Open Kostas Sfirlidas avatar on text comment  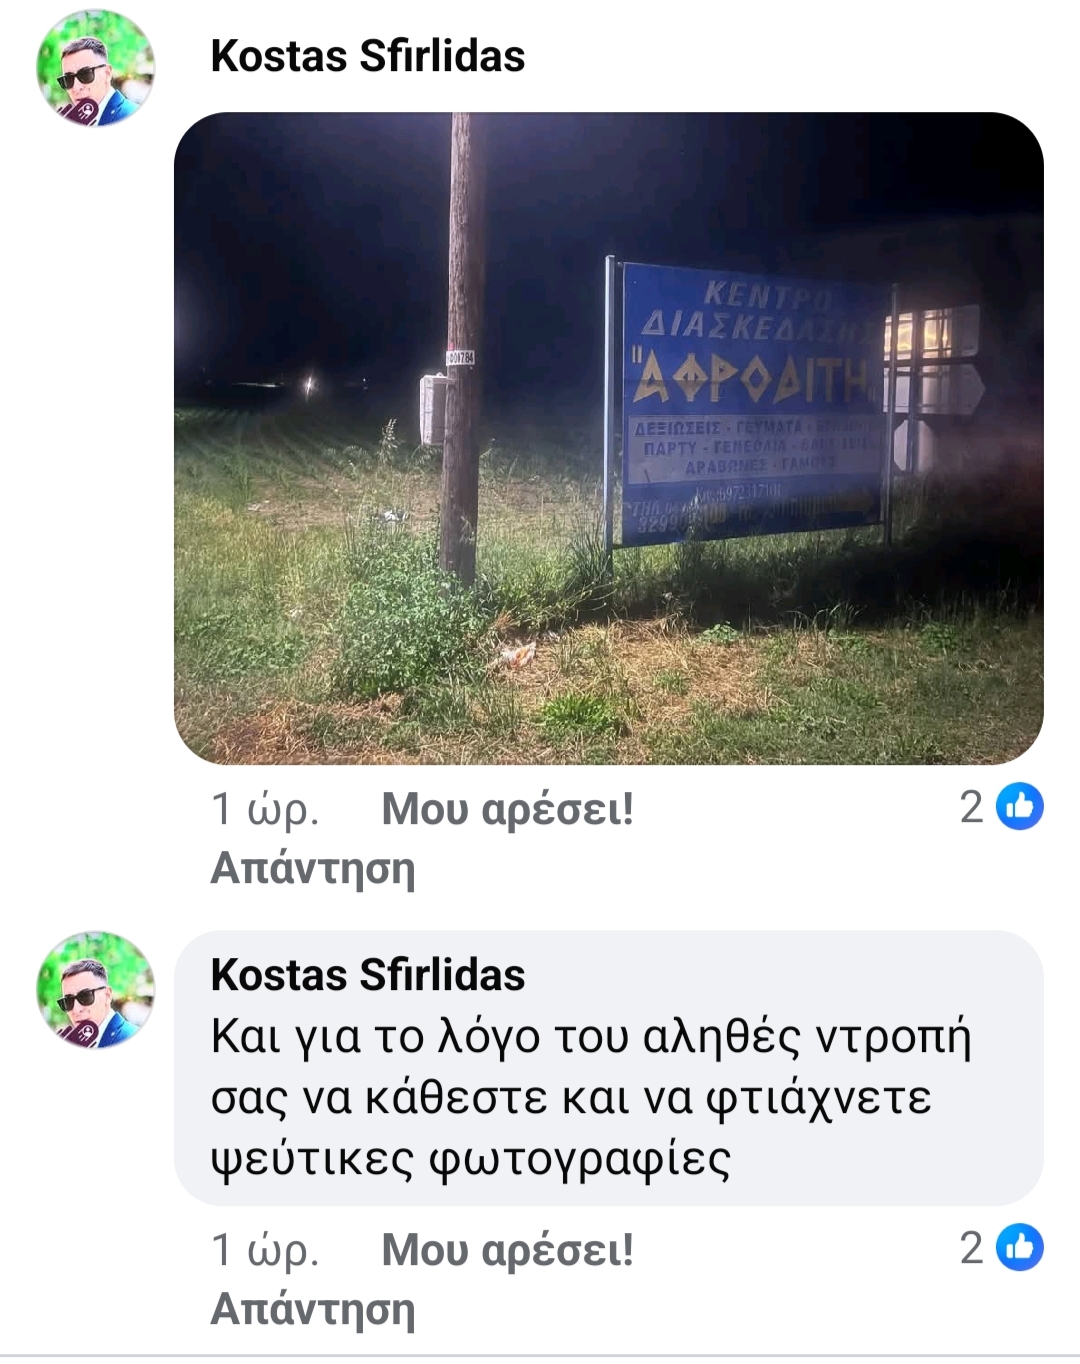pos(96,989)
